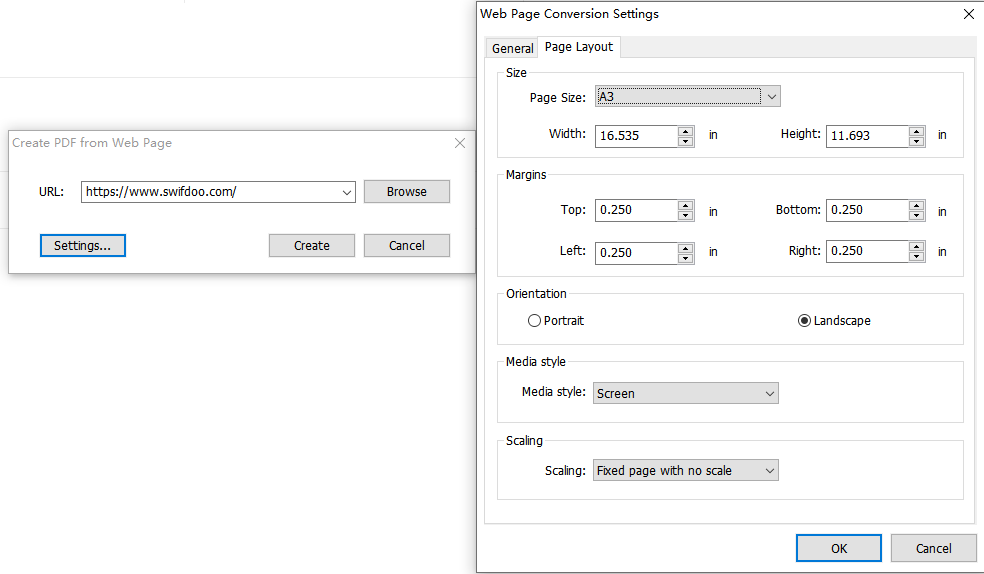This screenshot has width=984, height=574.
Task: Click the Create button
Action: coord(312,246)
